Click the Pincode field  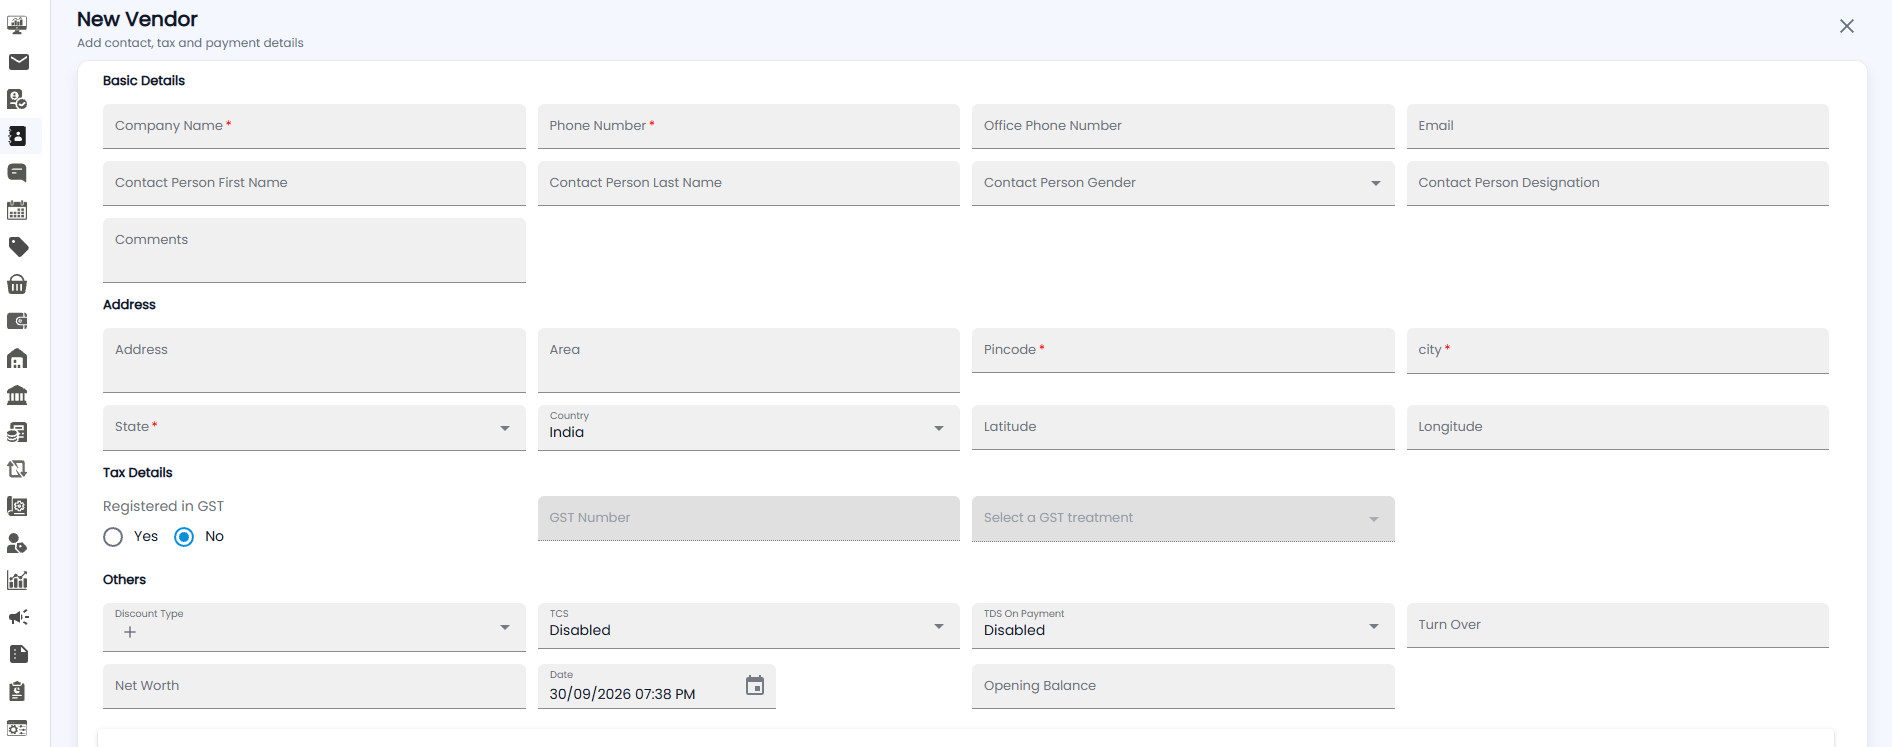(x=1183, y=350)
